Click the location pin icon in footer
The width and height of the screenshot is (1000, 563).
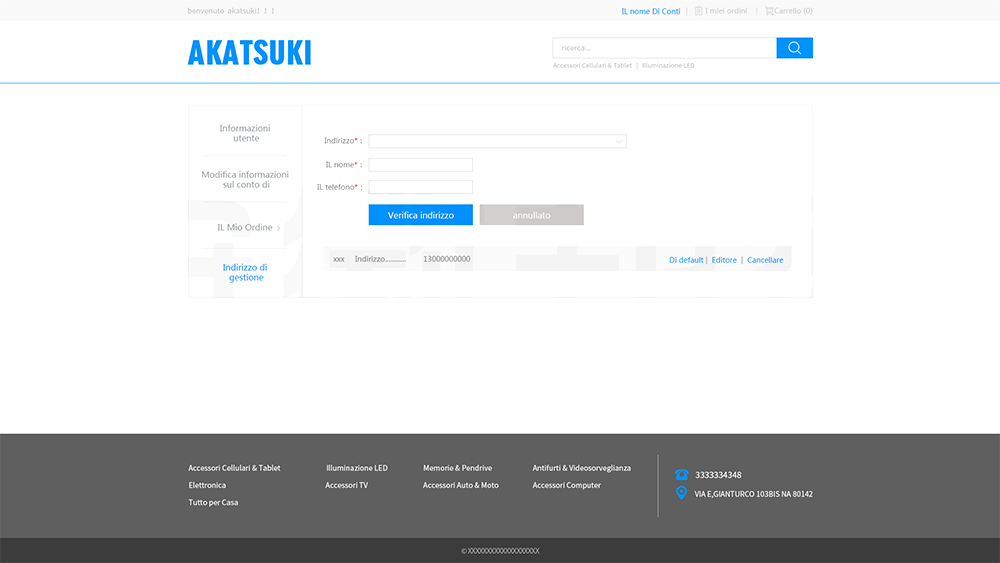pyautogui.click(x=681, y=493)
